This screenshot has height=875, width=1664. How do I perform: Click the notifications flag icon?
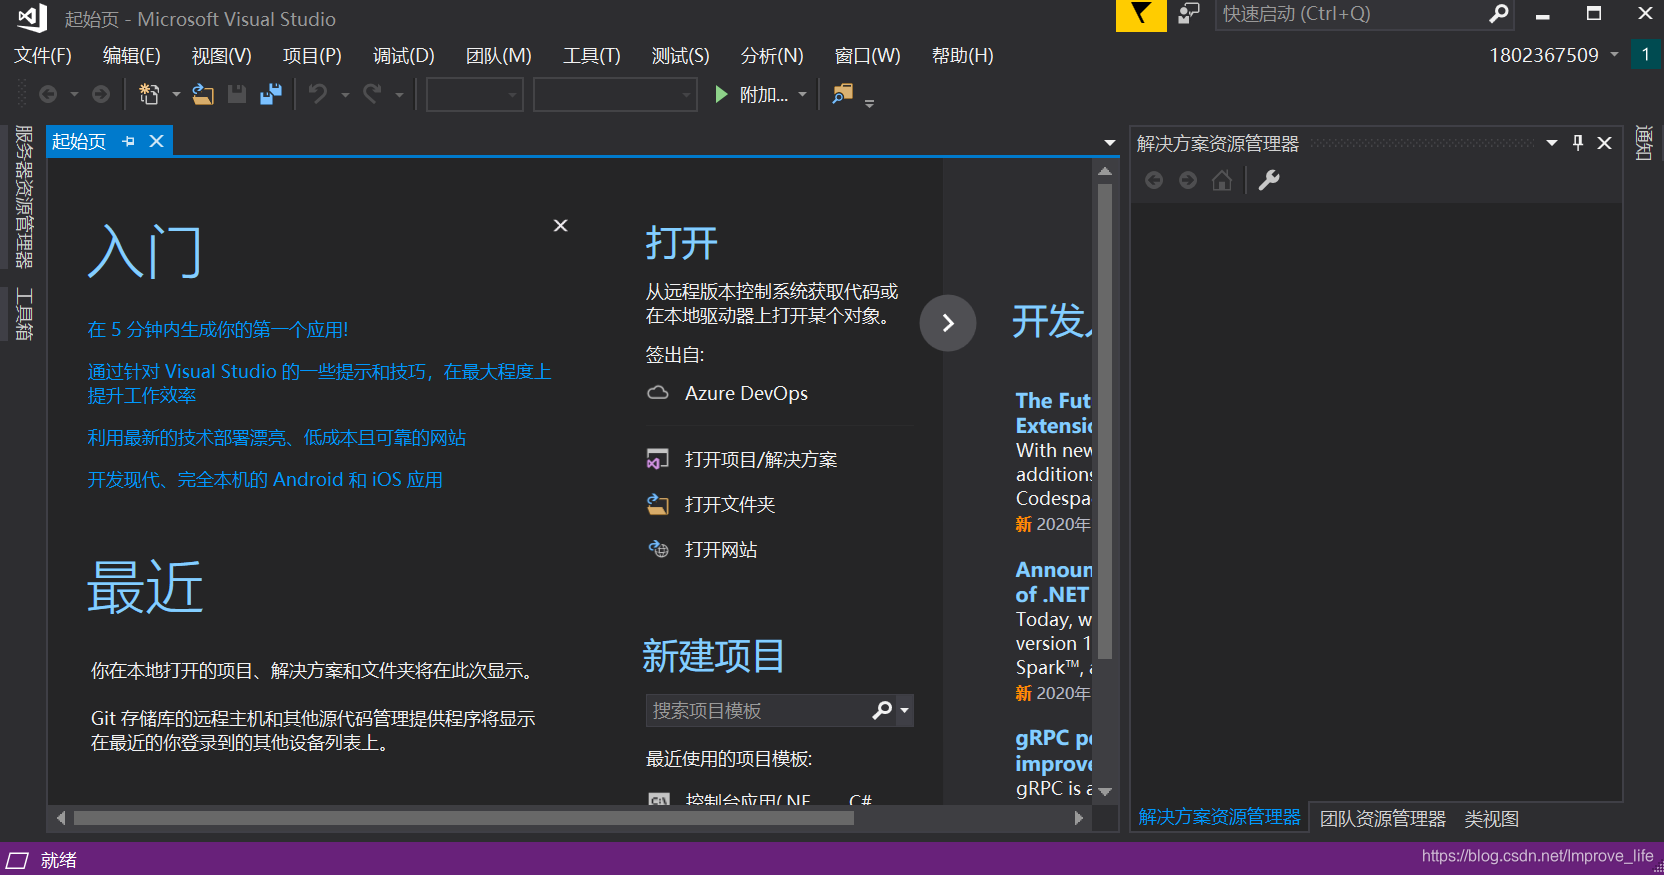1141,15
